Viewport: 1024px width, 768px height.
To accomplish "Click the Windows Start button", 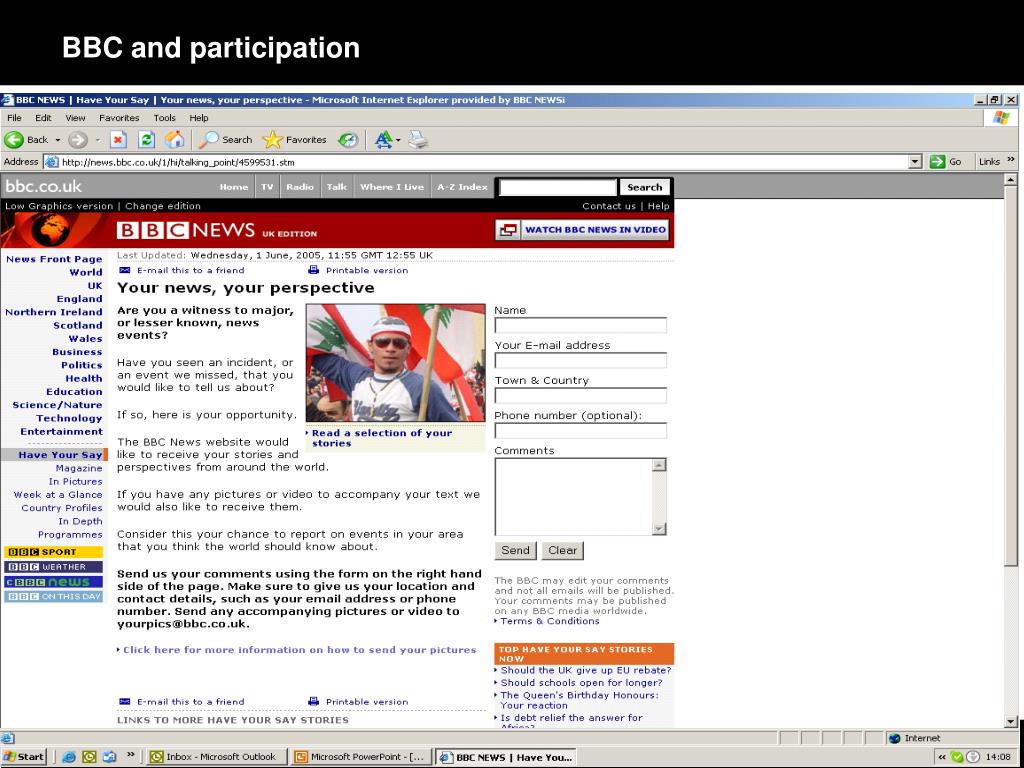I will pyautogui.click(x=24, y=757).
